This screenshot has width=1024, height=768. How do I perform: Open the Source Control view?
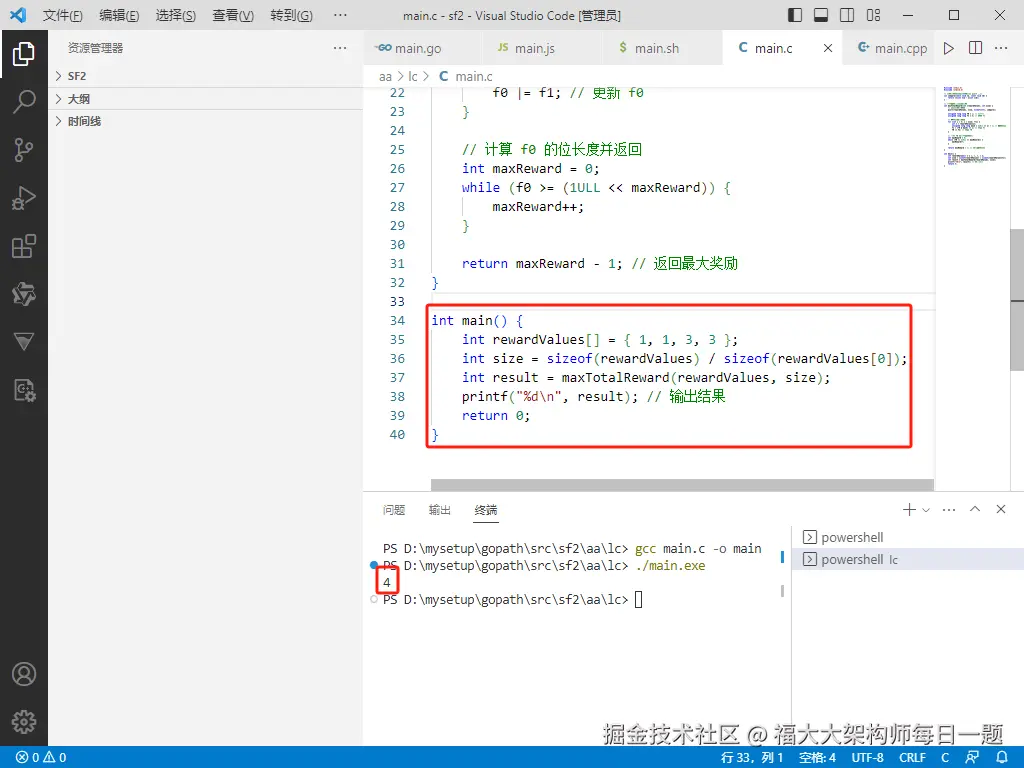coord(24,150)
